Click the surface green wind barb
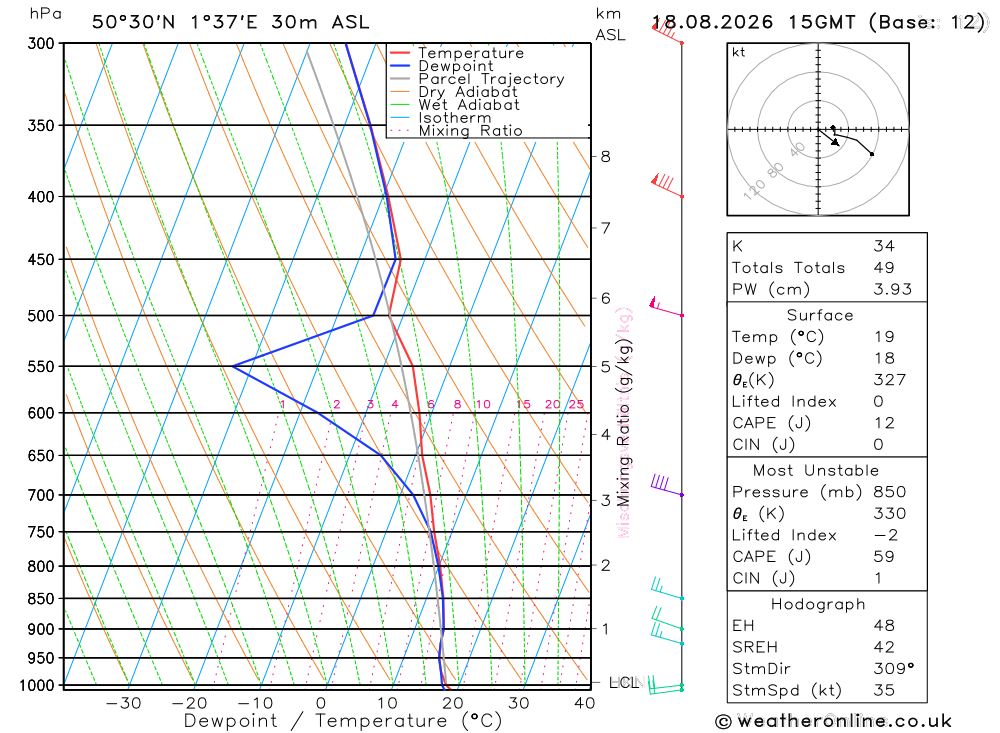1000x733 pixels. pyautogui.click(x=666, y=687)
